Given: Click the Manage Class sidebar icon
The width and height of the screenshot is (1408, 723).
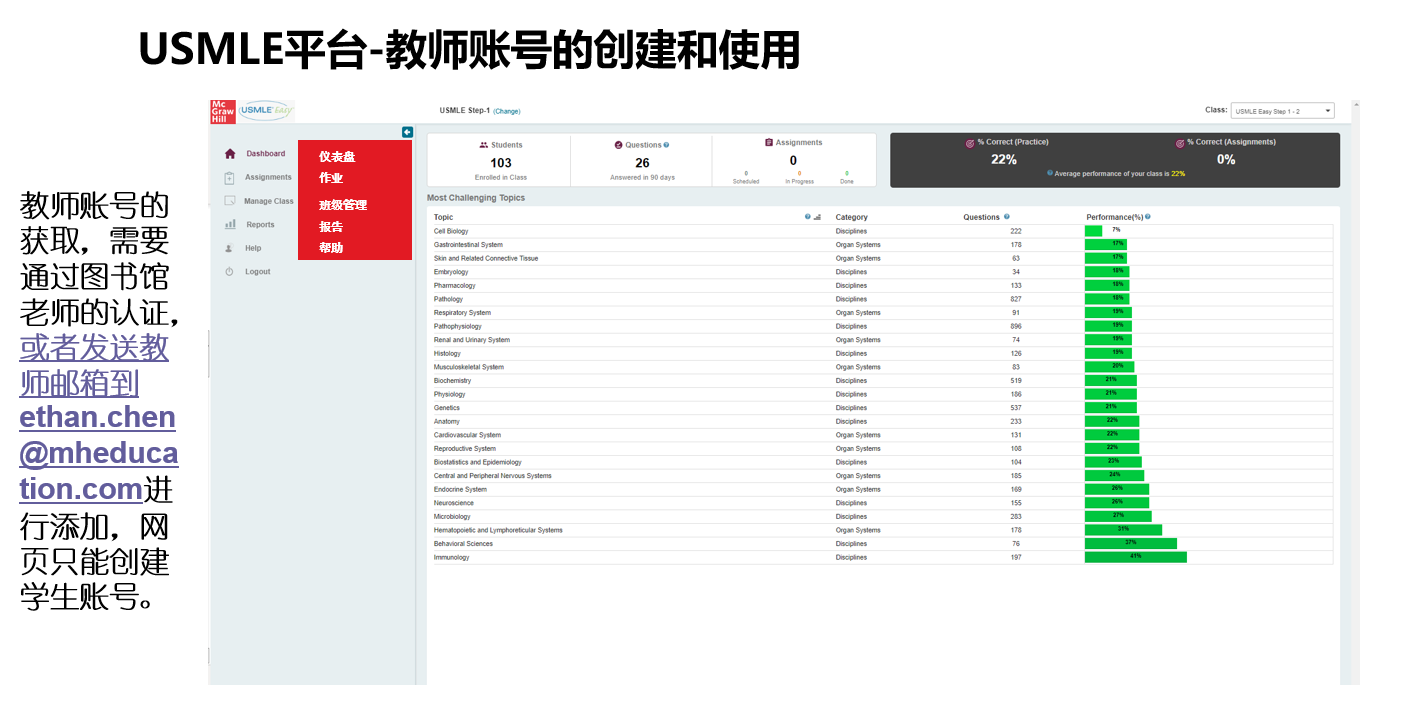Looking at the screenshot, I should pos(230,201).
